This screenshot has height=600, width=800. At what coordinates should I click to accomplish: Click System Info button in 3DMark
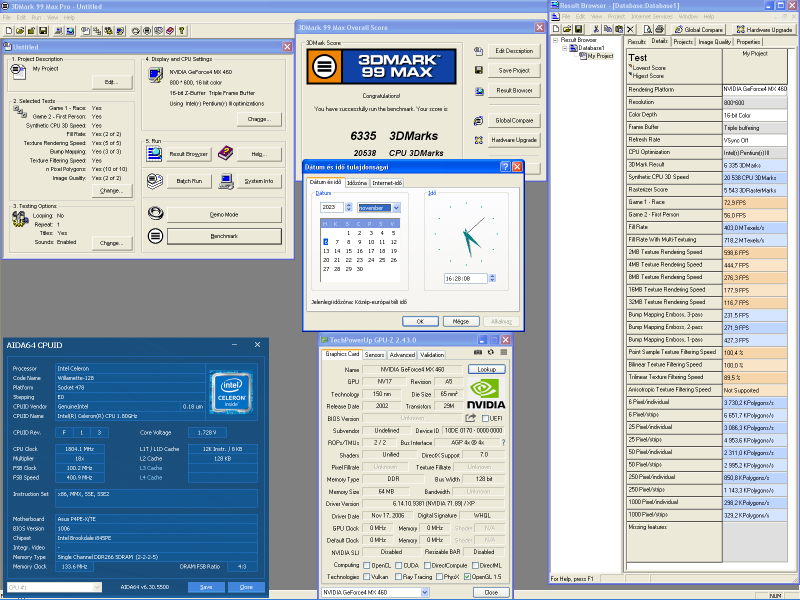point(259,181)
